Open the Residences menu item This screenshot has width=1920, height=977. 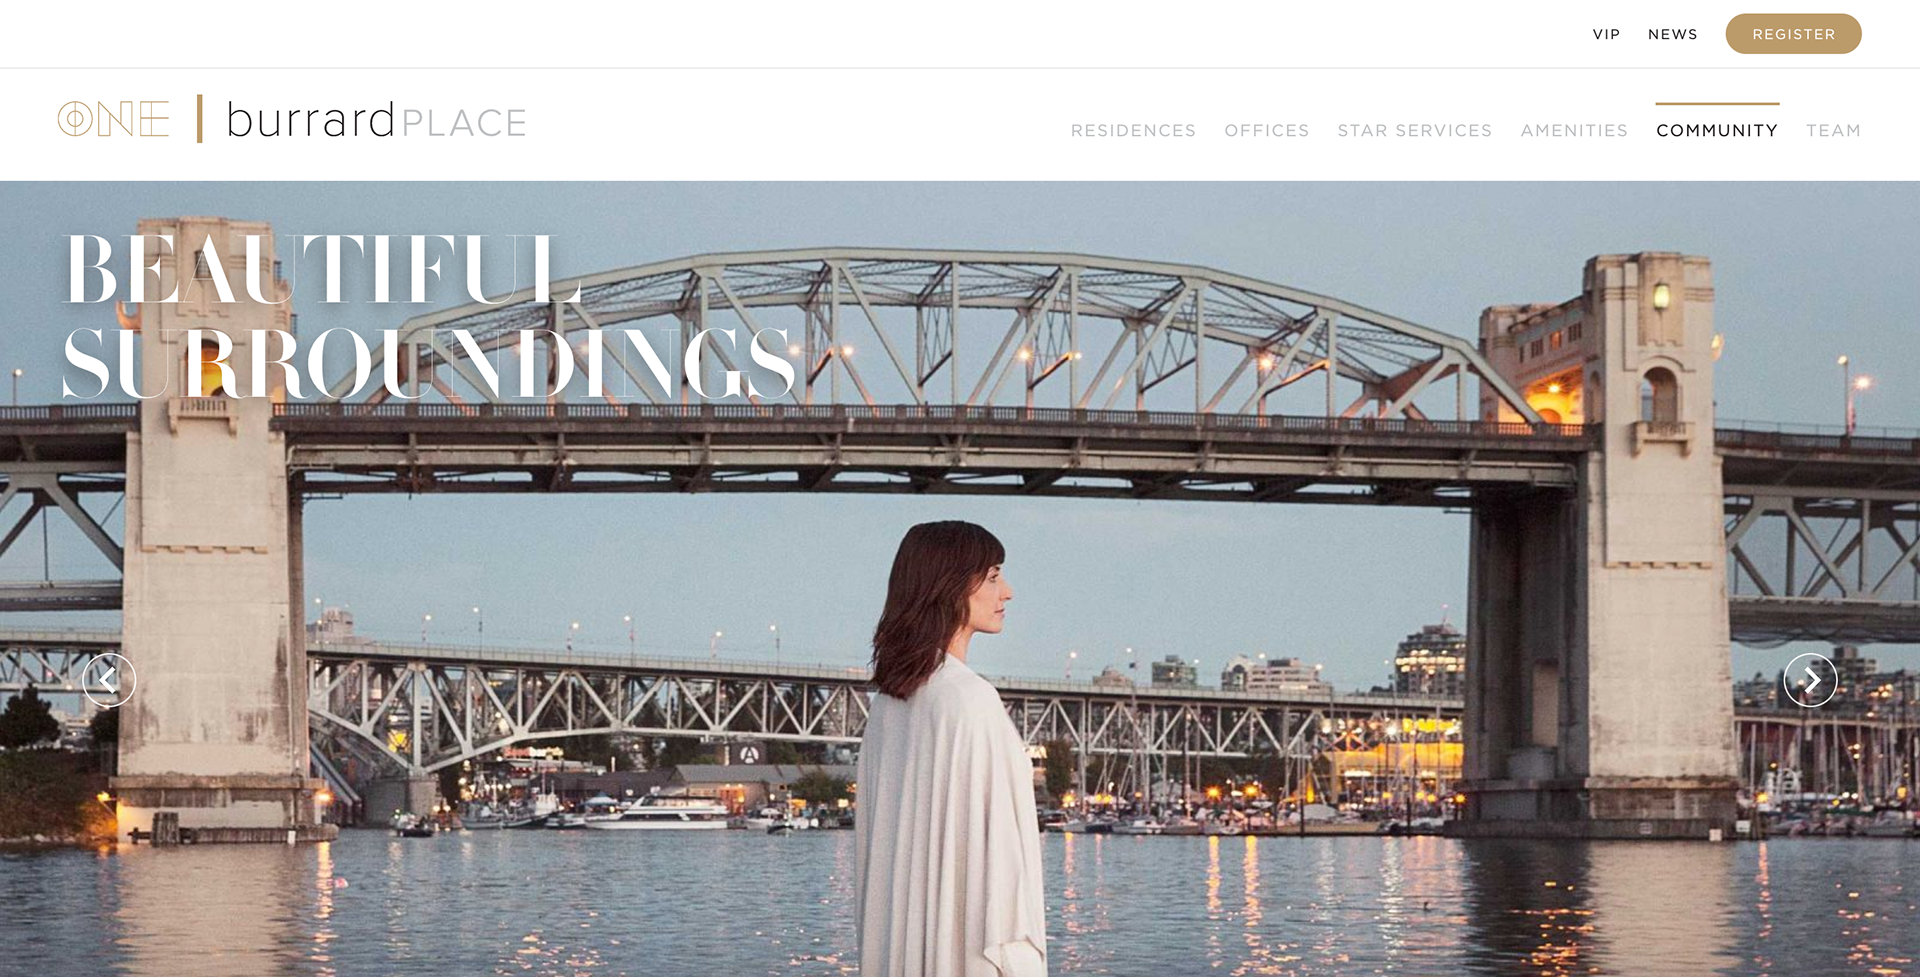pyautogui.click(x=1133, y=131)
